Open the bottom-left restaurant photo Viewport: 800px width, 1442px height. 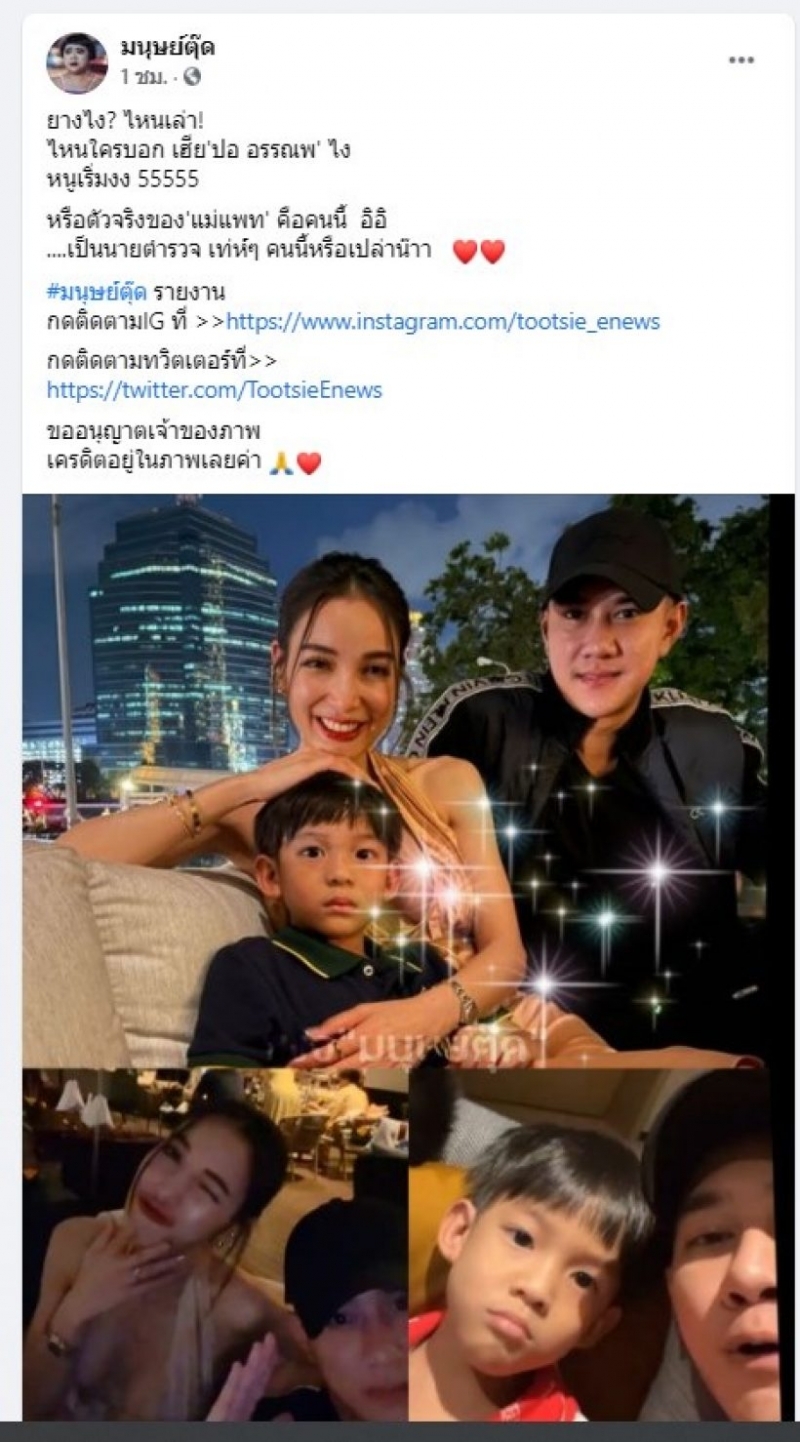pyautogui.click(x=215, y=1244)
